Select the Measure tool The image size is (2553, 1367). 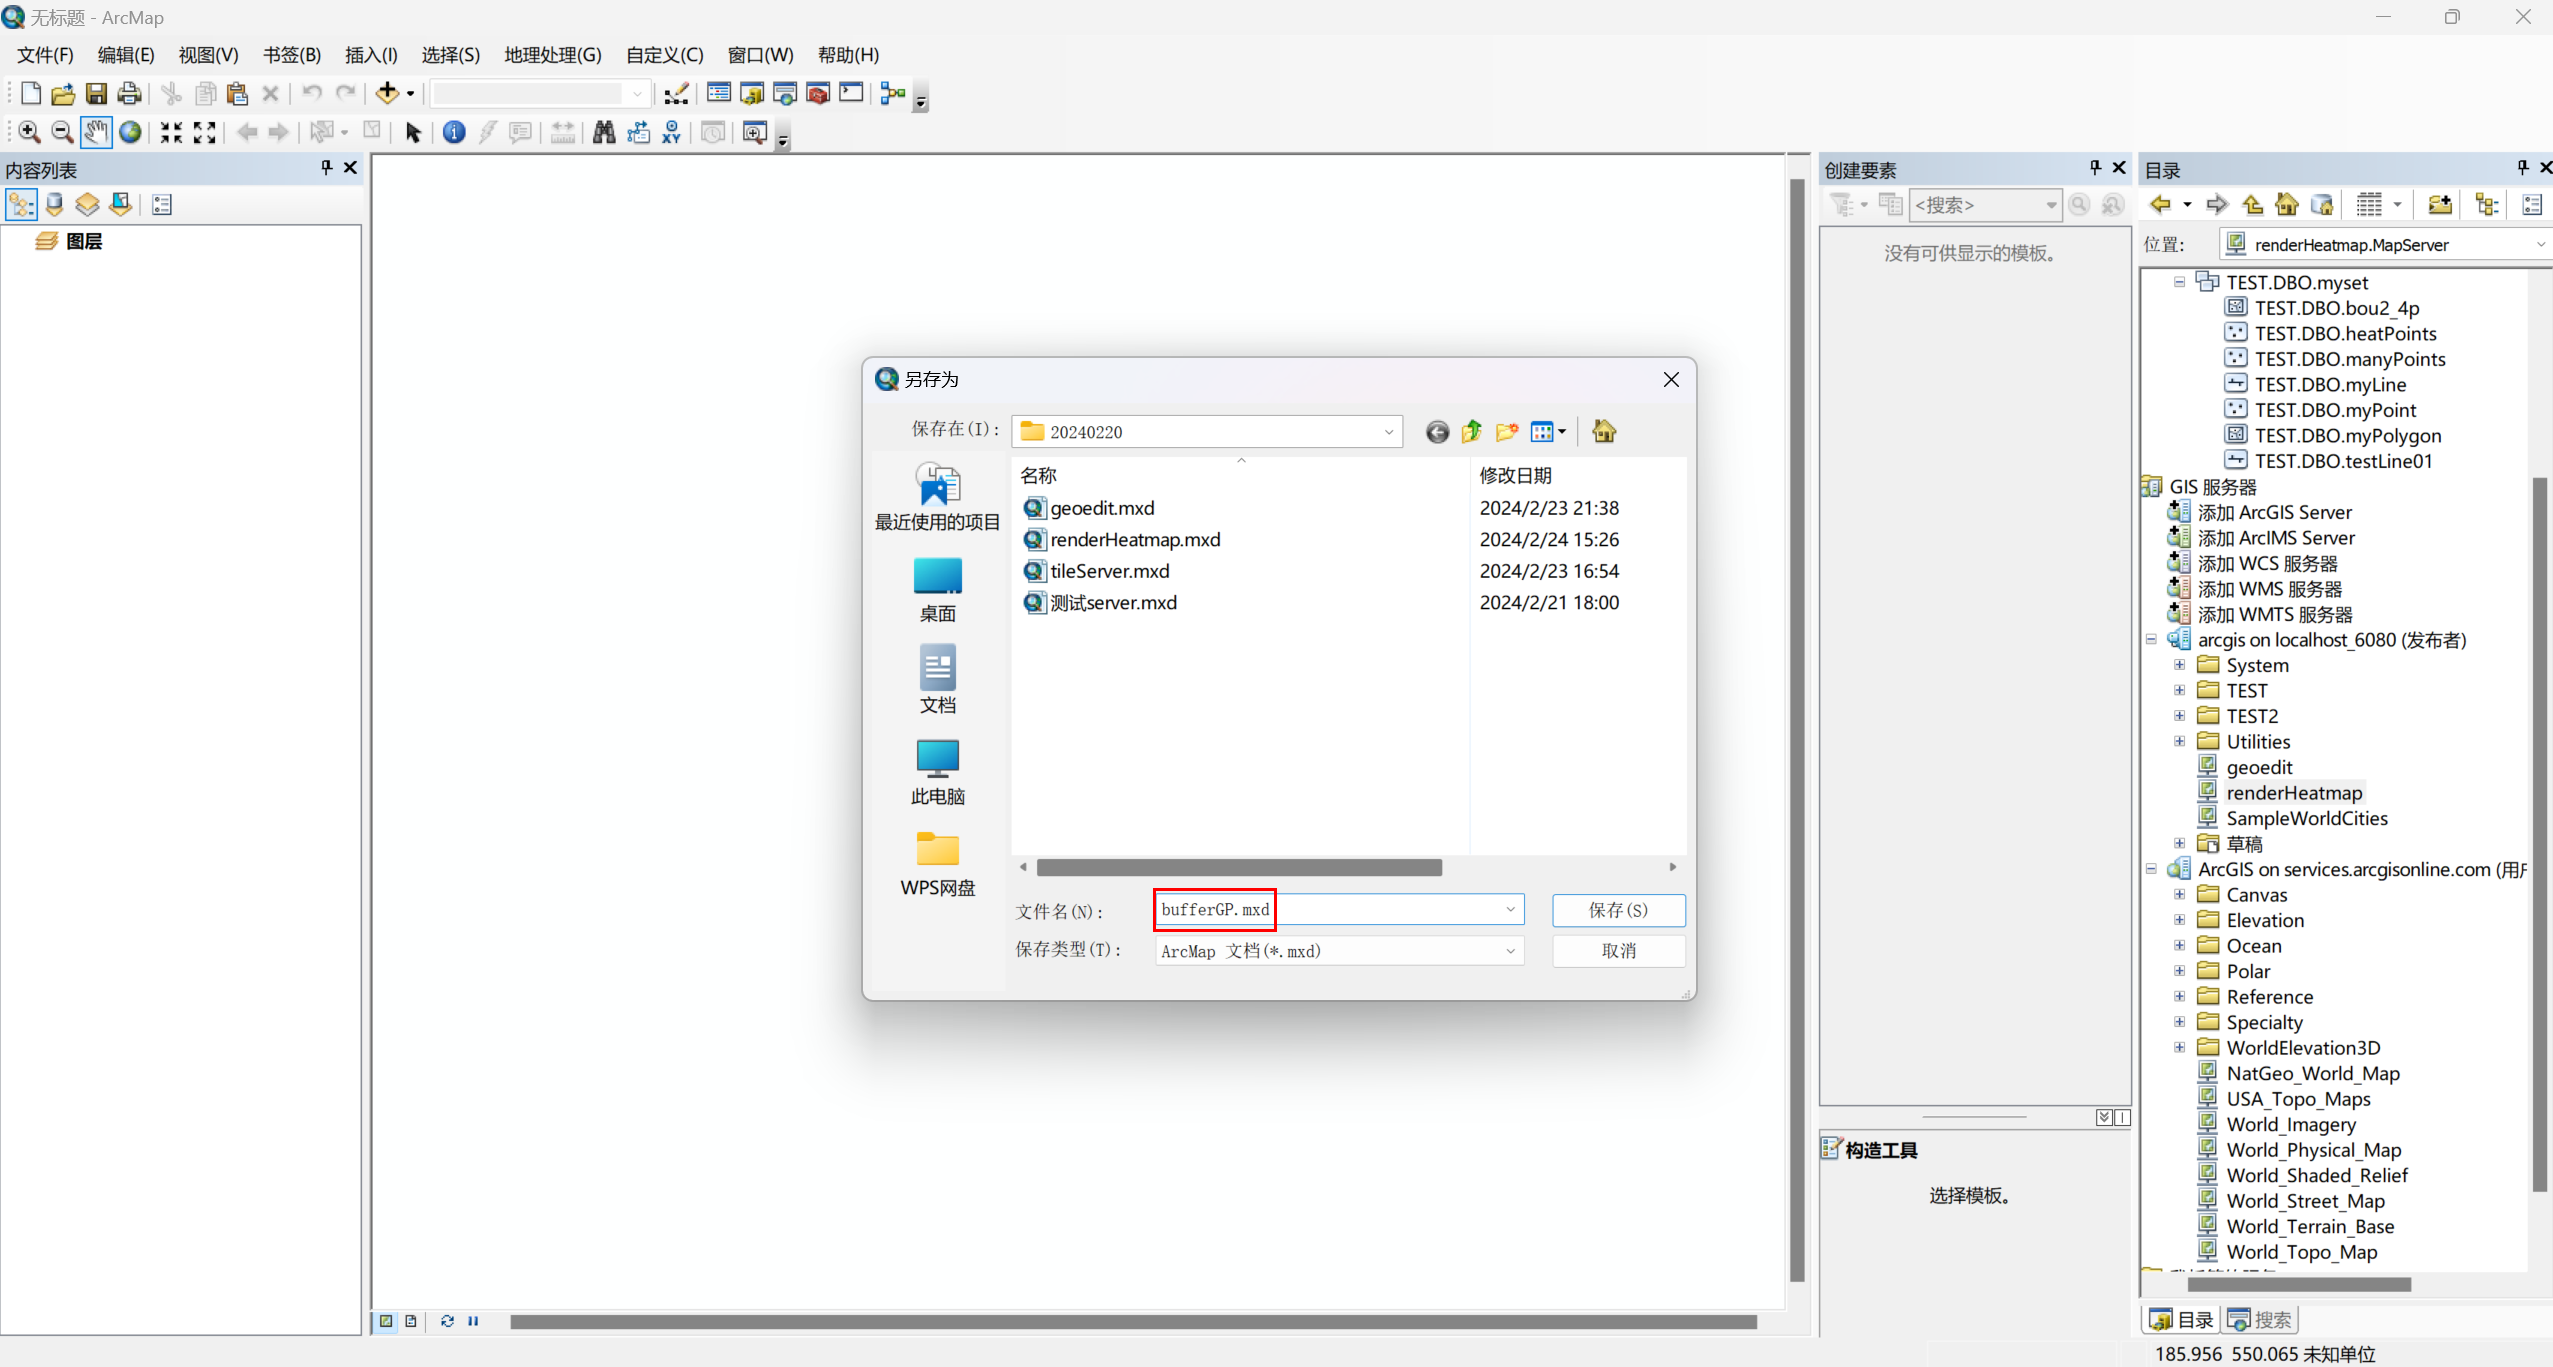562,132
